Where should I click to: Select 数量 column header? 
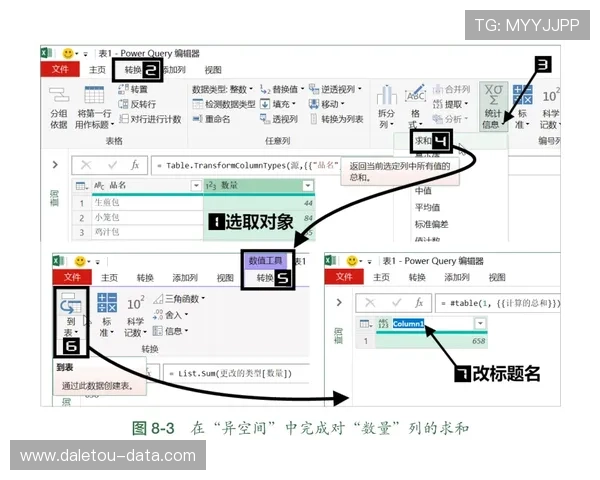coord(259,186)
